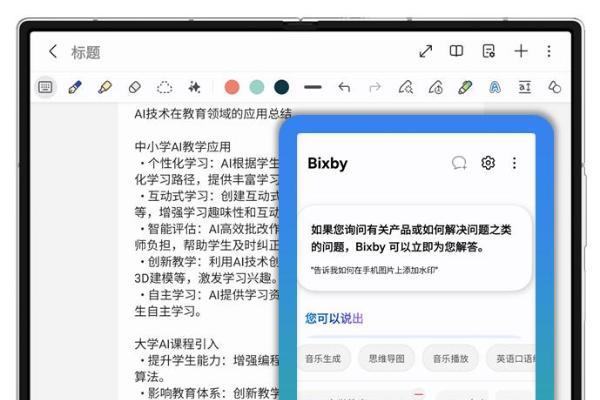Add a new item with the plus icon

pyautogui.click(x=521, y=51)
